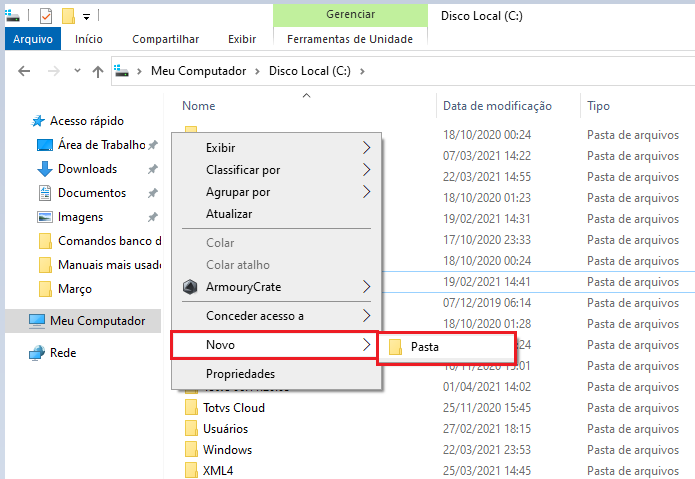Image resolution: width=695 pixels, height=479 pixels.
Task: Choose Colar in the context menu
Action: [276, 243]
